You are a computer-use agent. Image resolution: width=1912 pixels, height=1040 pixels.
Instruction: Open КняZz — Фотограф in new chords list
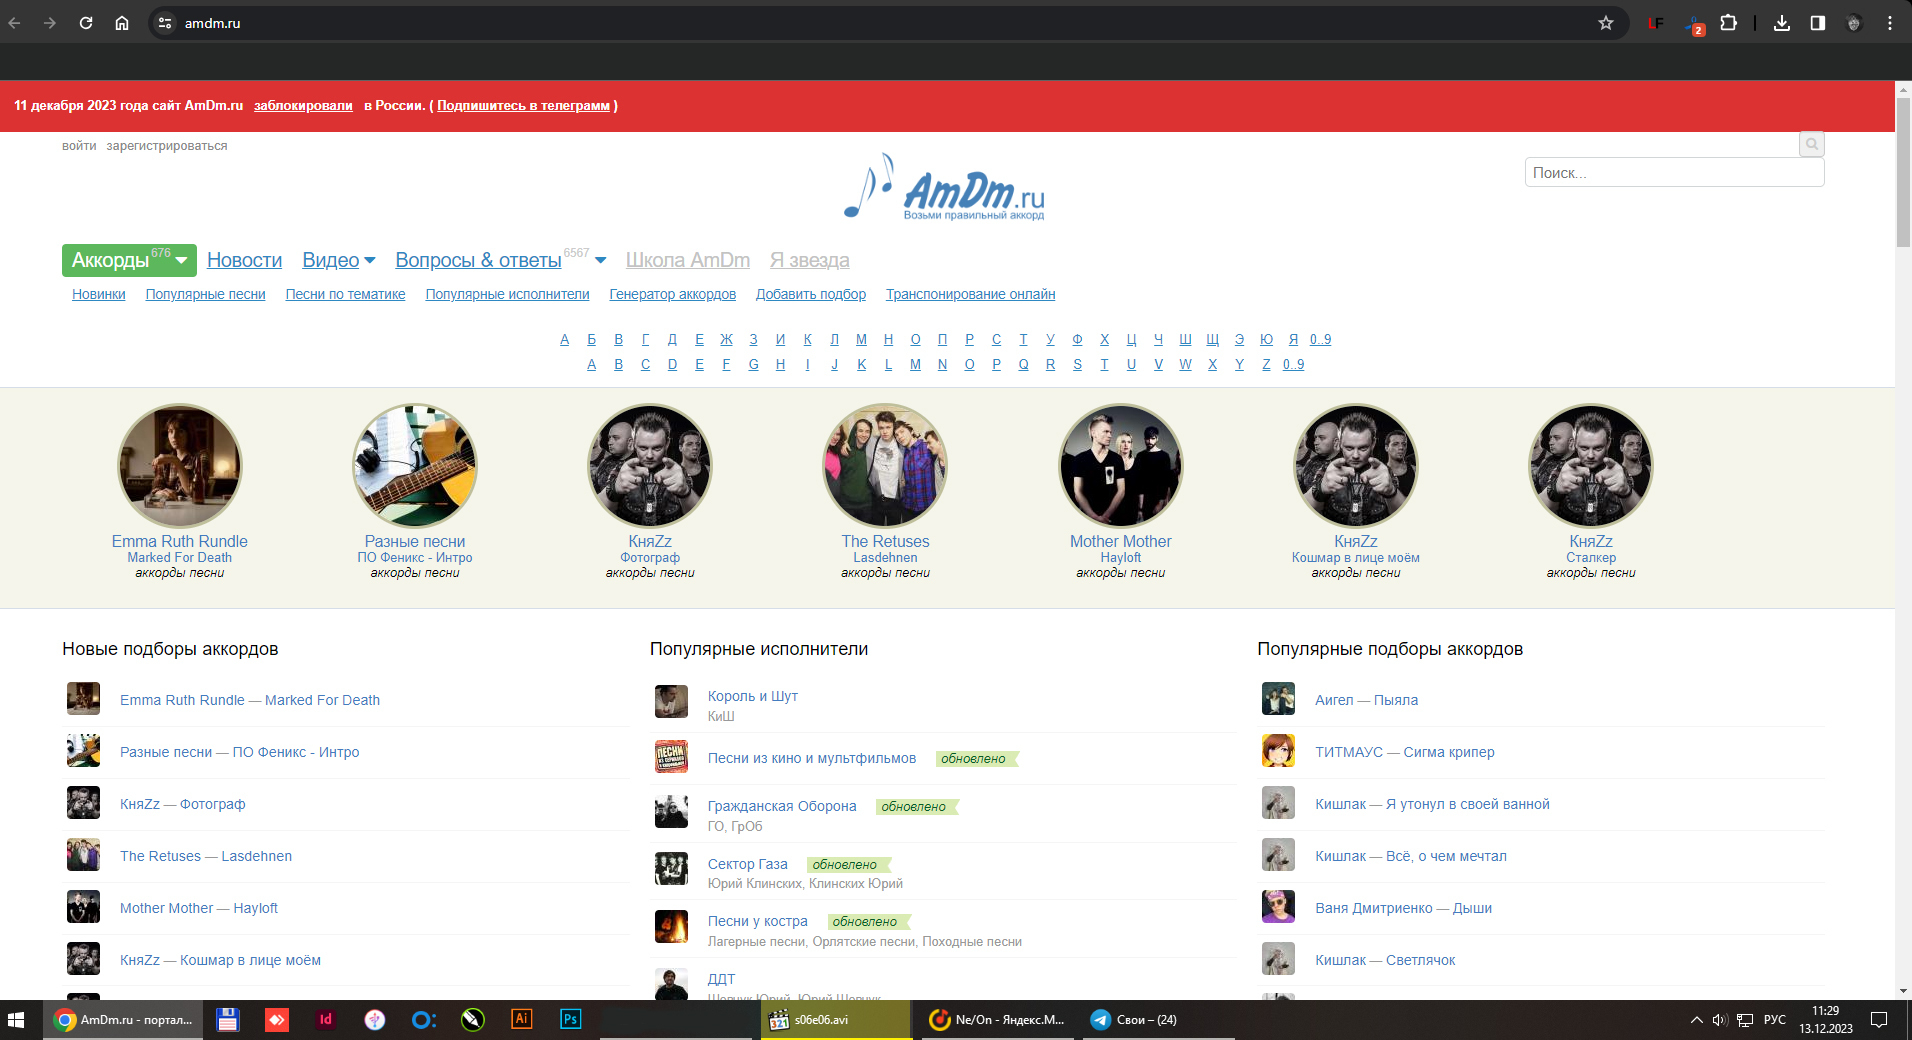(182, 804)
